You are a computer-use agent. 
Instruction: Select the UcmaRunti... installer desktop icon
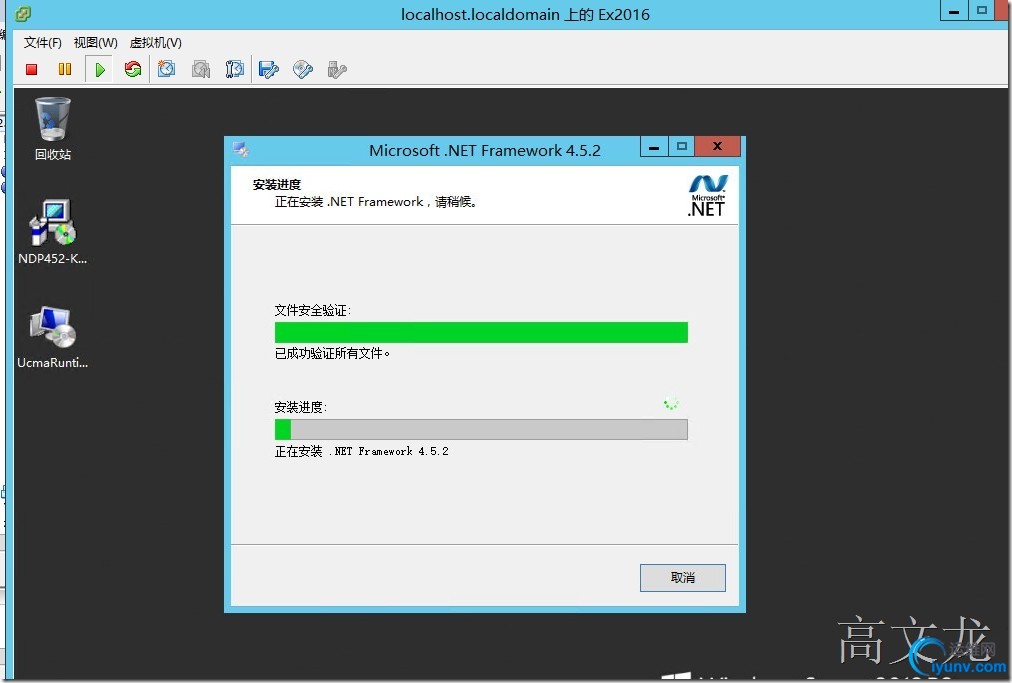point(52,336)
